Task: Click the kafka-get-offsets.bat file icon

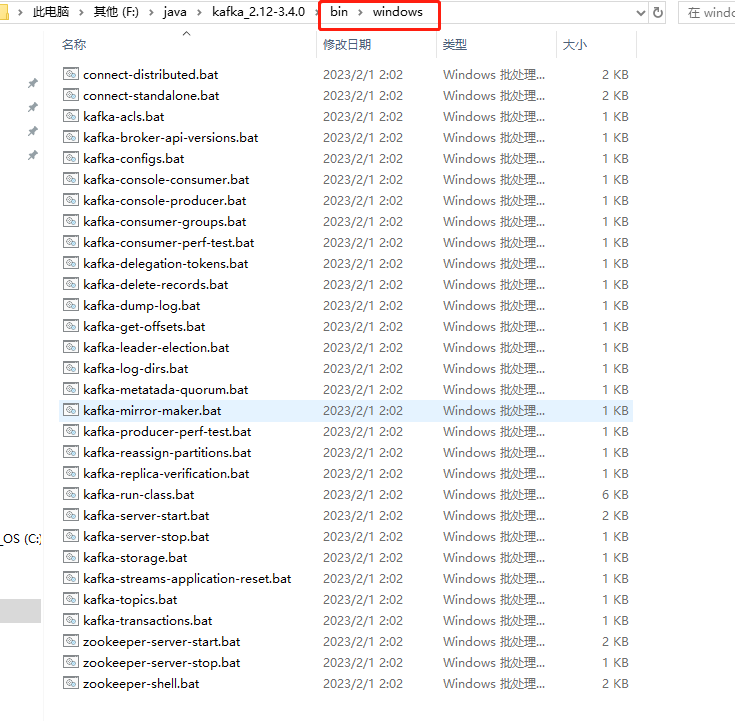Action: pos(71,326)
